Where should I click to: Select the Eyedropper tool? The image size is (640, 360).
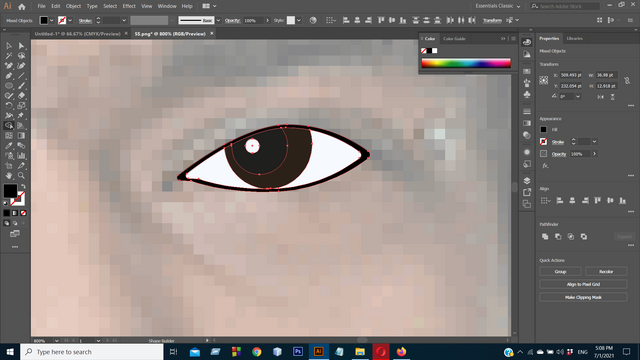(x=9, y=145)
